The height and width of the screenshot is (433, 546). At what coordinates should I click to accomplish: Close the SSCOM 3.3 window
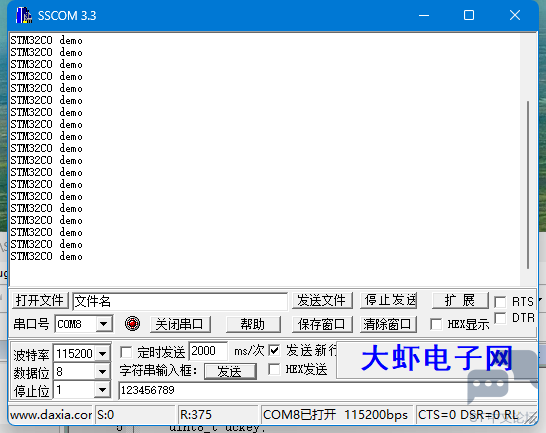(x=515, y=15)
